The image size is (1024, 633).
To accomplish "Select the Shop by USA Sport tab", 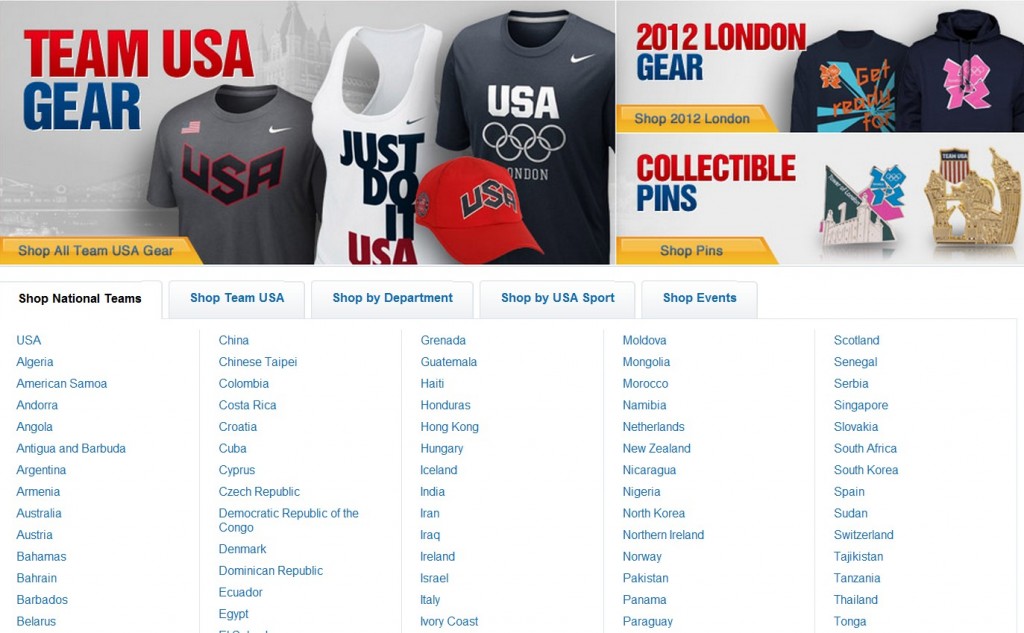I will [x=558, y=299].
